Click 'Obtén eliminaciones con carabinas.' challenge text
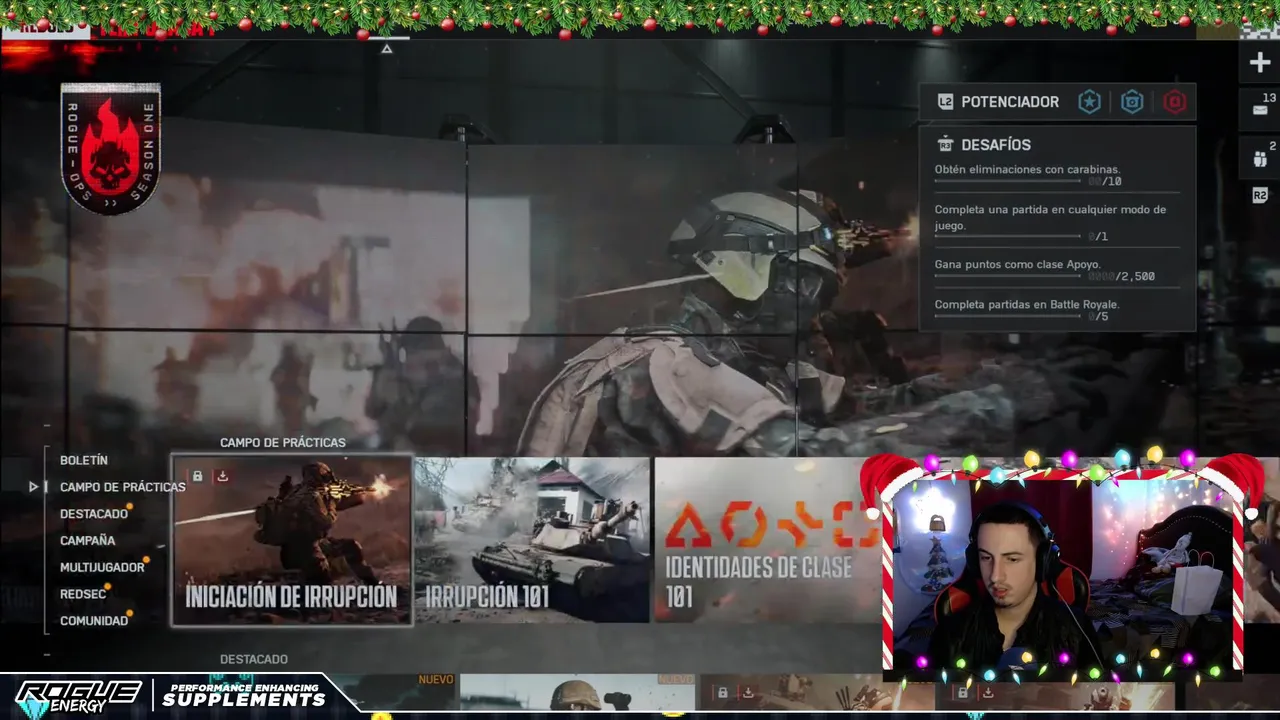This screenshot has width=1280, height=720. (1027, 170)
